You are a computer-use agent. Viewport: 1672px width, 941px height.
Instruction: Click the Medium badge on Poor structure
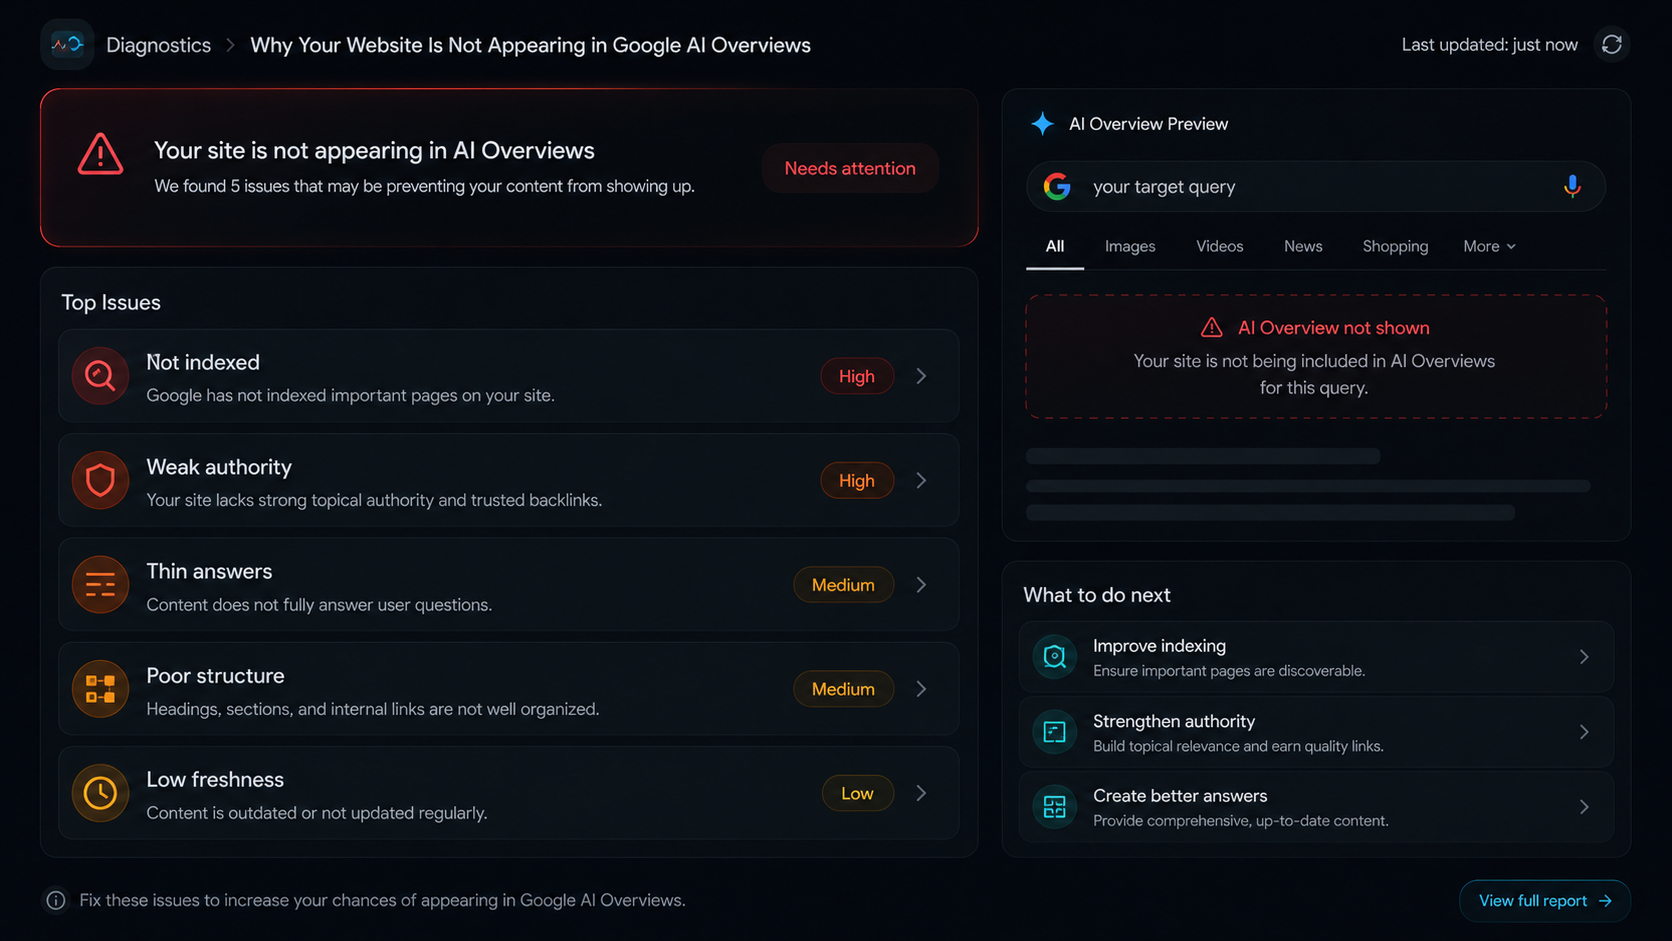point(843,689)
